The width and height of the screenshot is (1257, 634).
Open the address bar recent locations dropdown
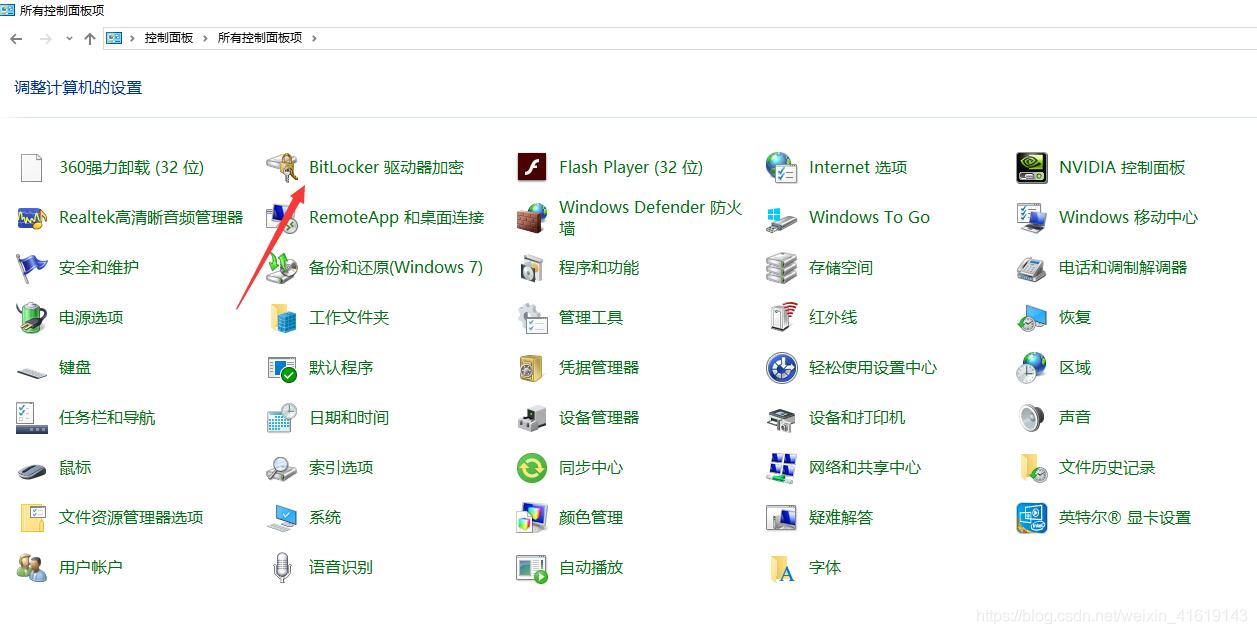68,37
